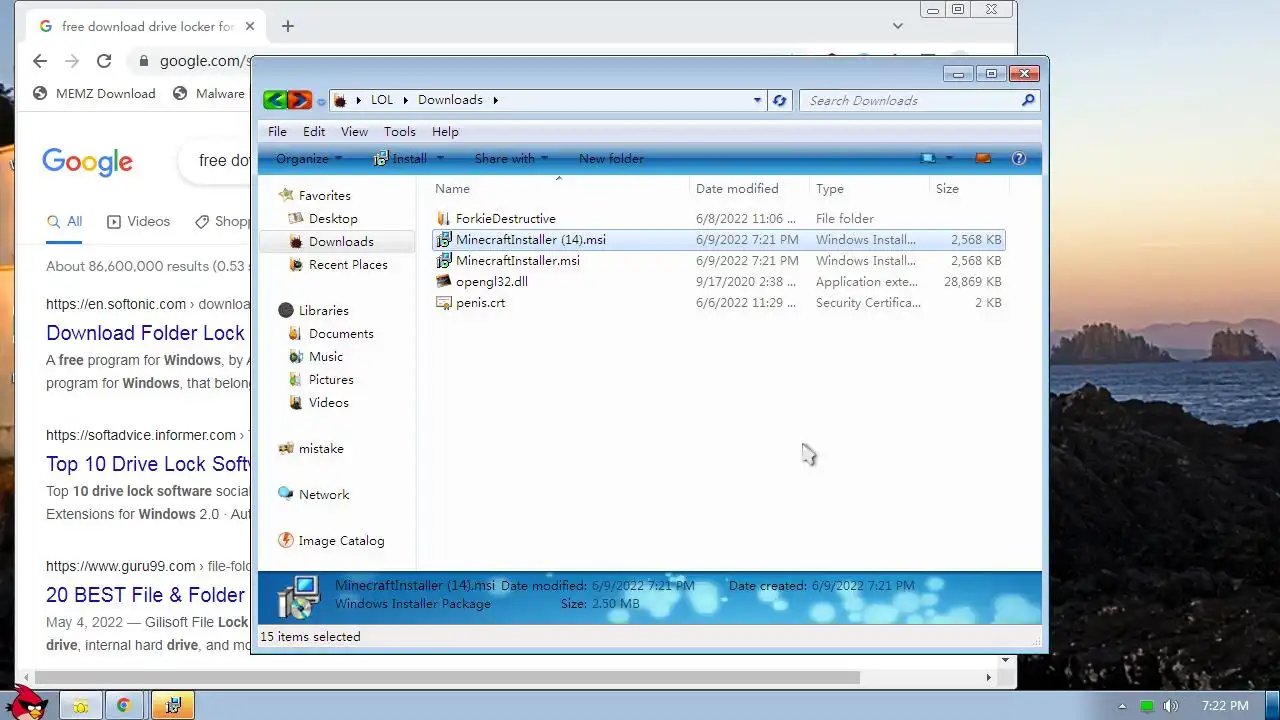Open the Chrome tab search dropdown
This screenshot has height=720, width=1280.
pos(898,26)
